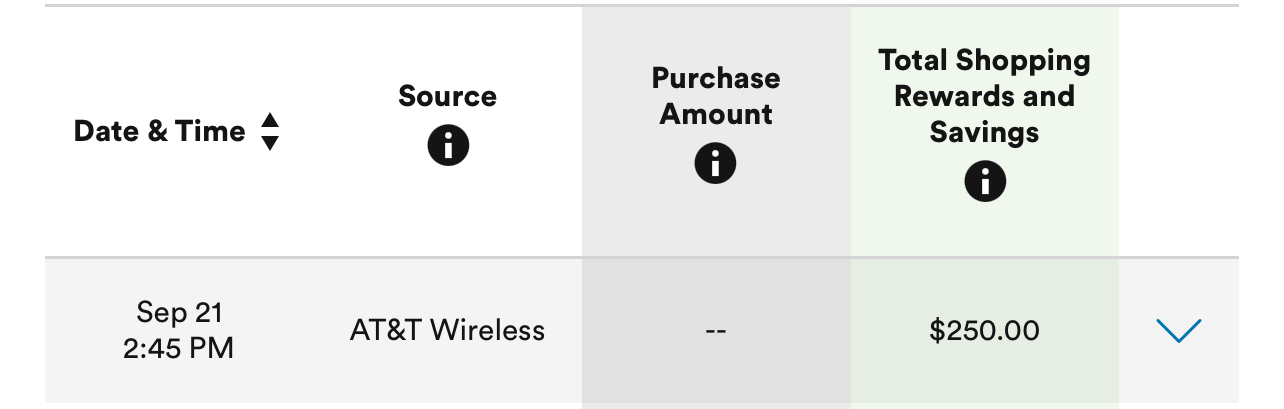Open the info icon under Source
1284x409 pixels.
coord(448,146)
